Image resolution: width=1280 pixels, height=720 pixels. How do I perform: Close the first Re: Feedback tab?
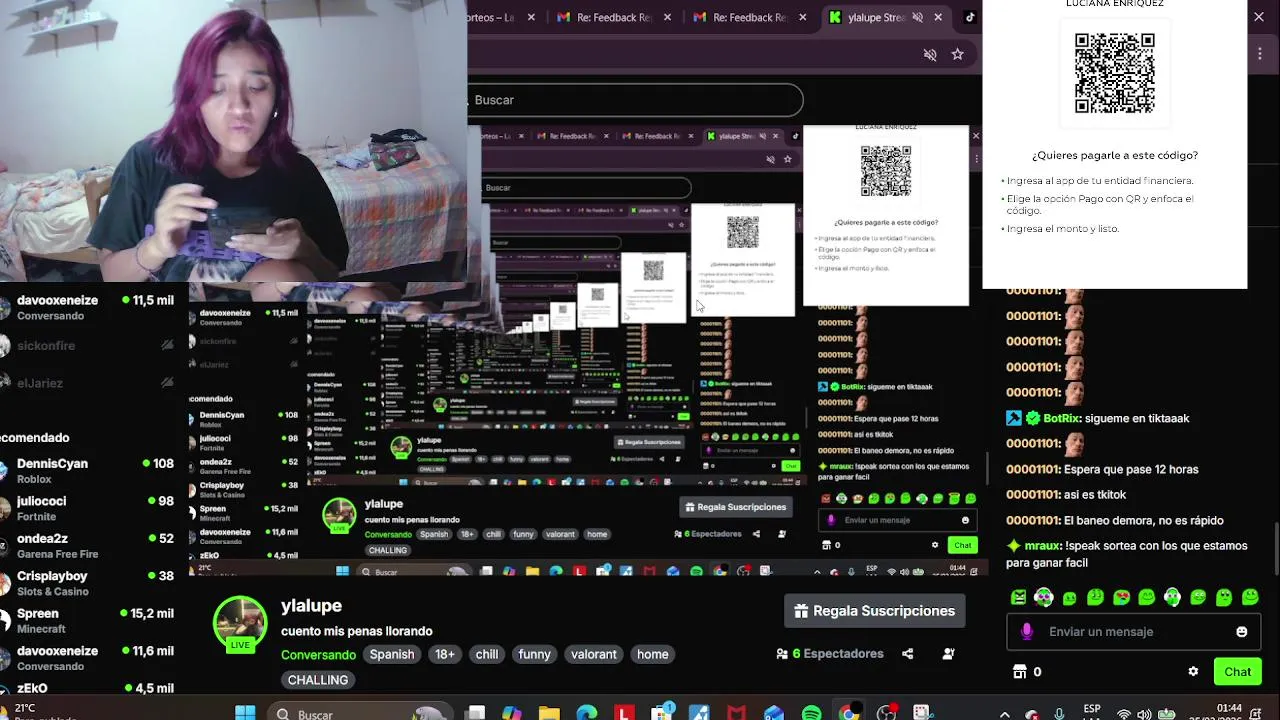(667, 17)
